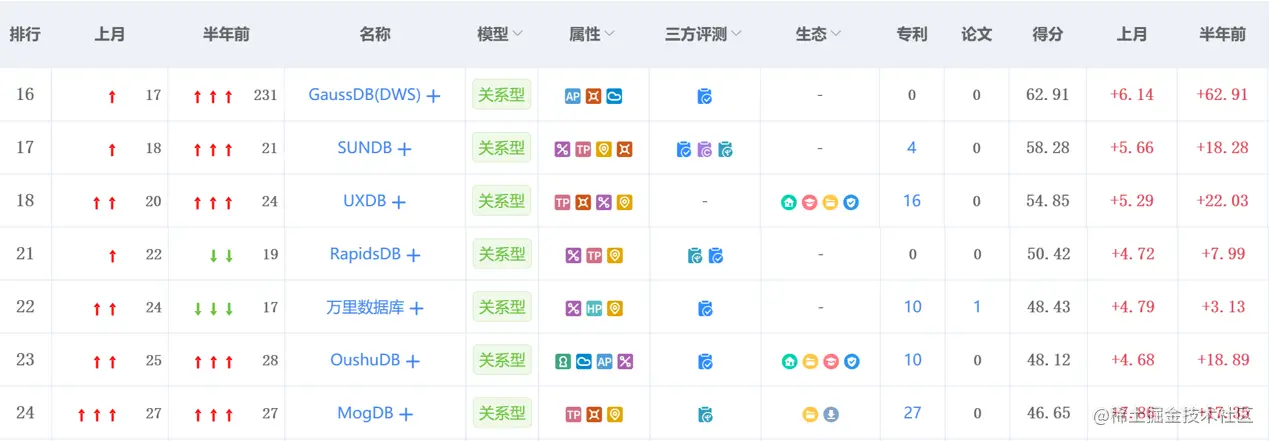Open the MogDB database link
The image size is (1269, 441).
pos(366,413)
